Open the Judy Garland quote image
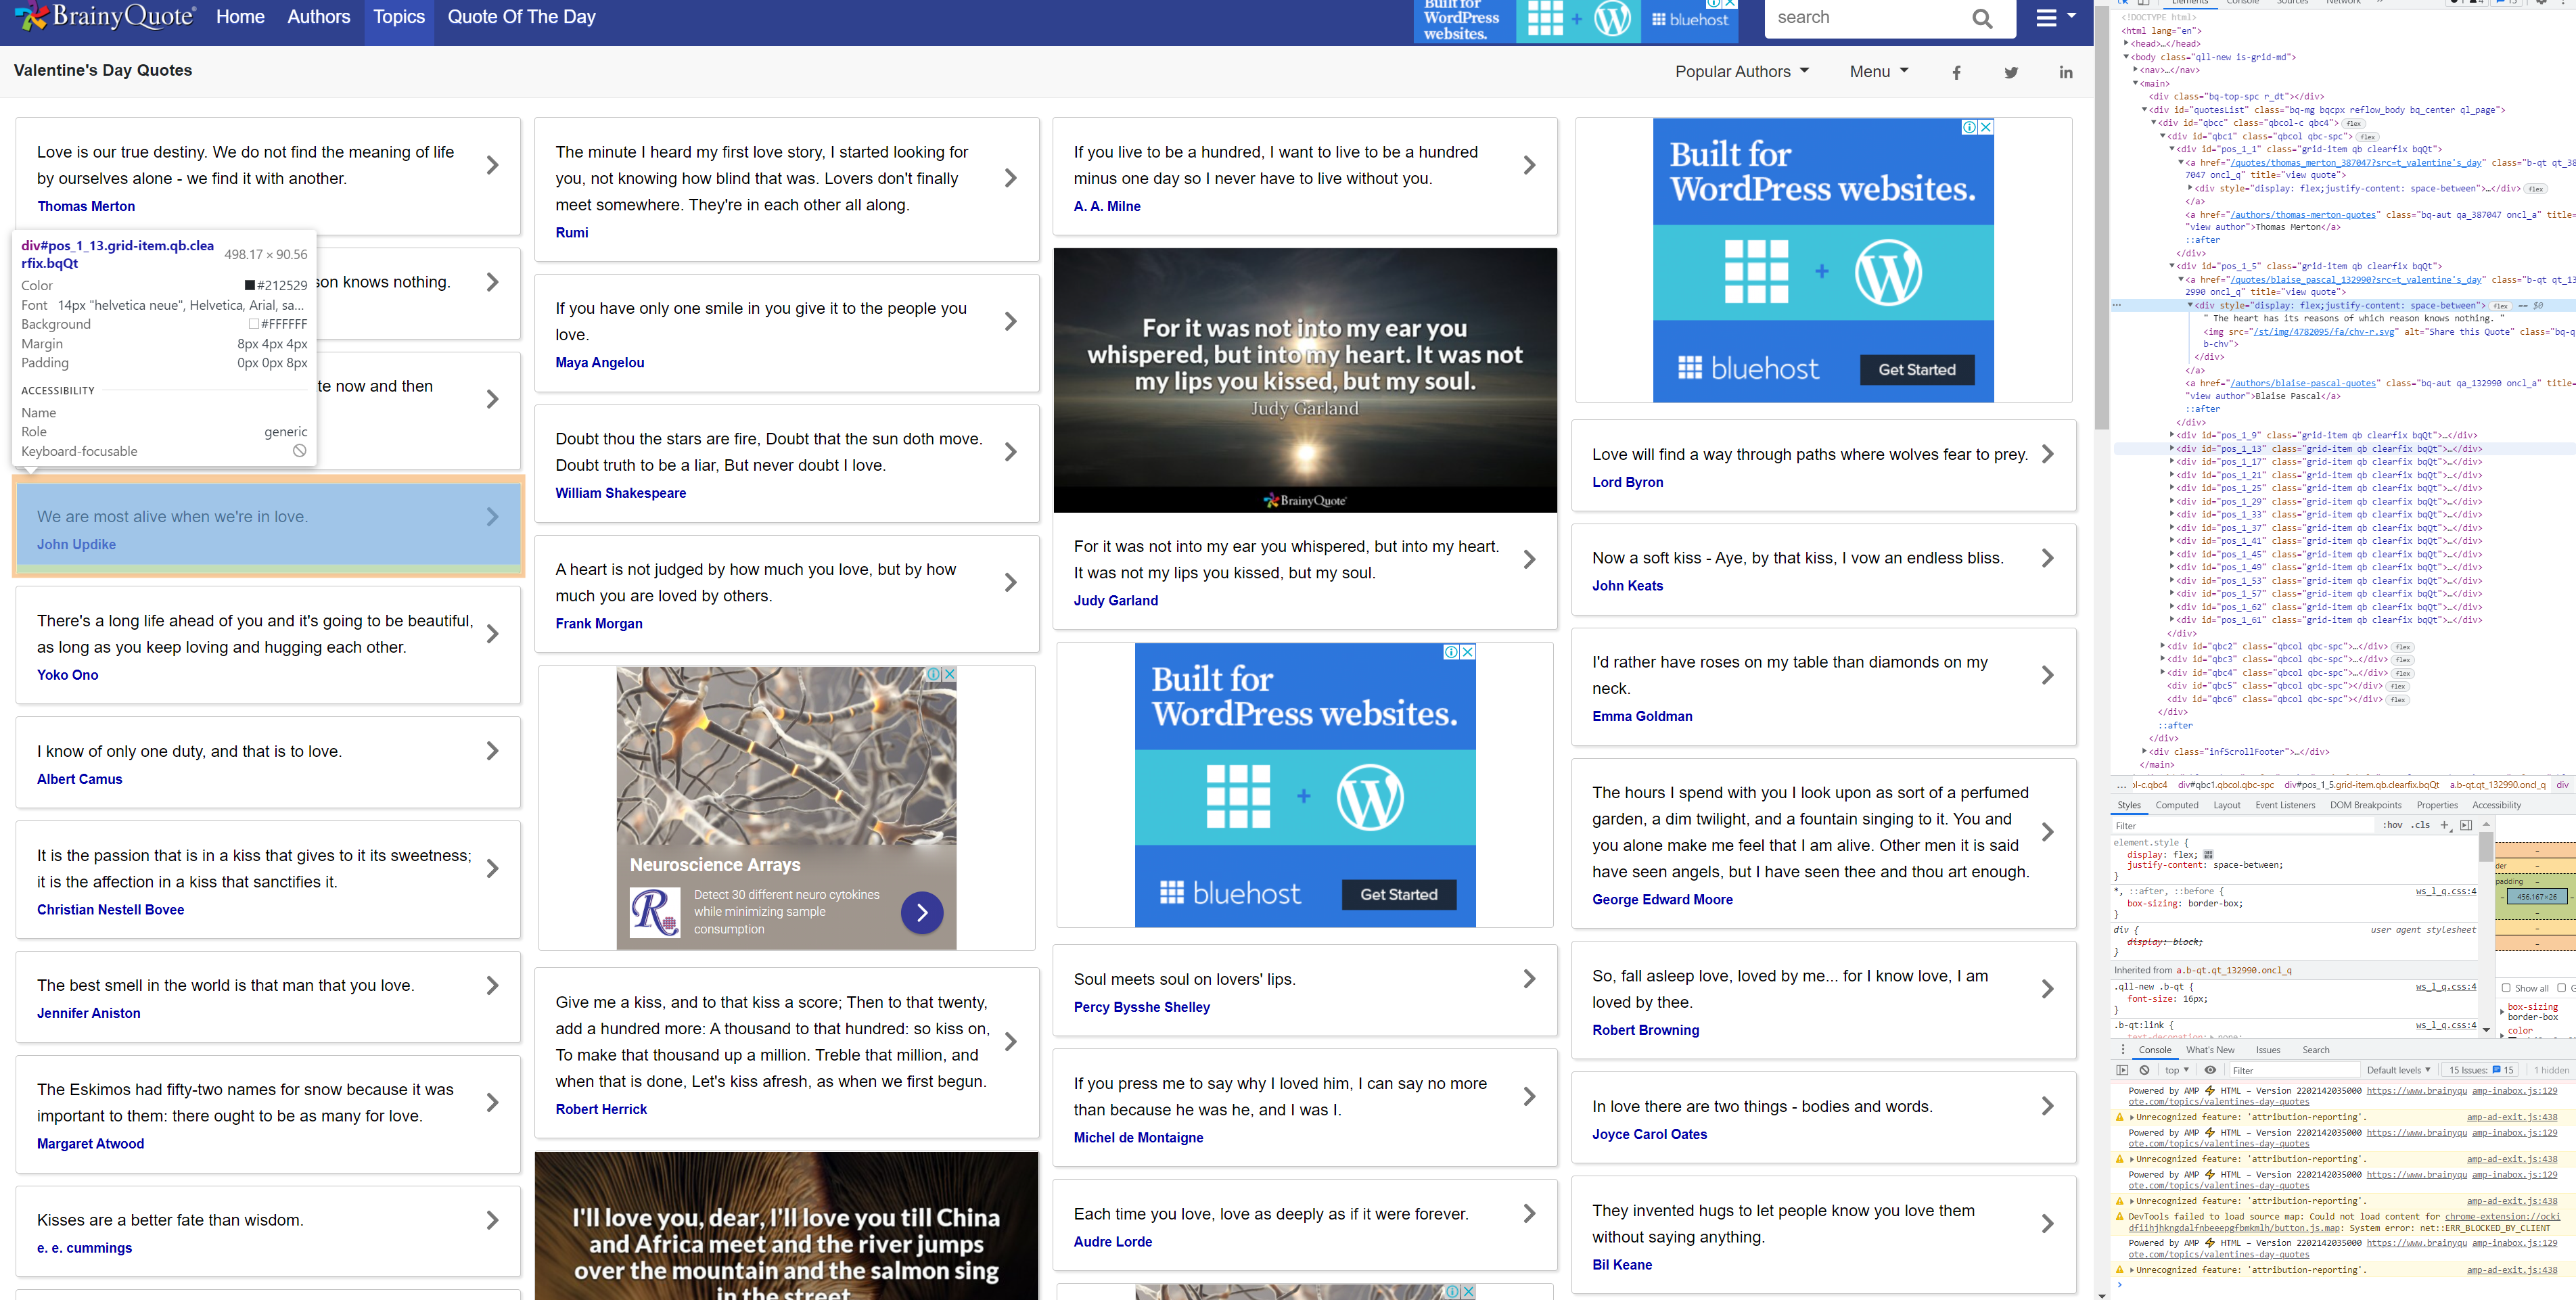Viewport: 2576px width, 1300px height. [x=1304, y=380]
